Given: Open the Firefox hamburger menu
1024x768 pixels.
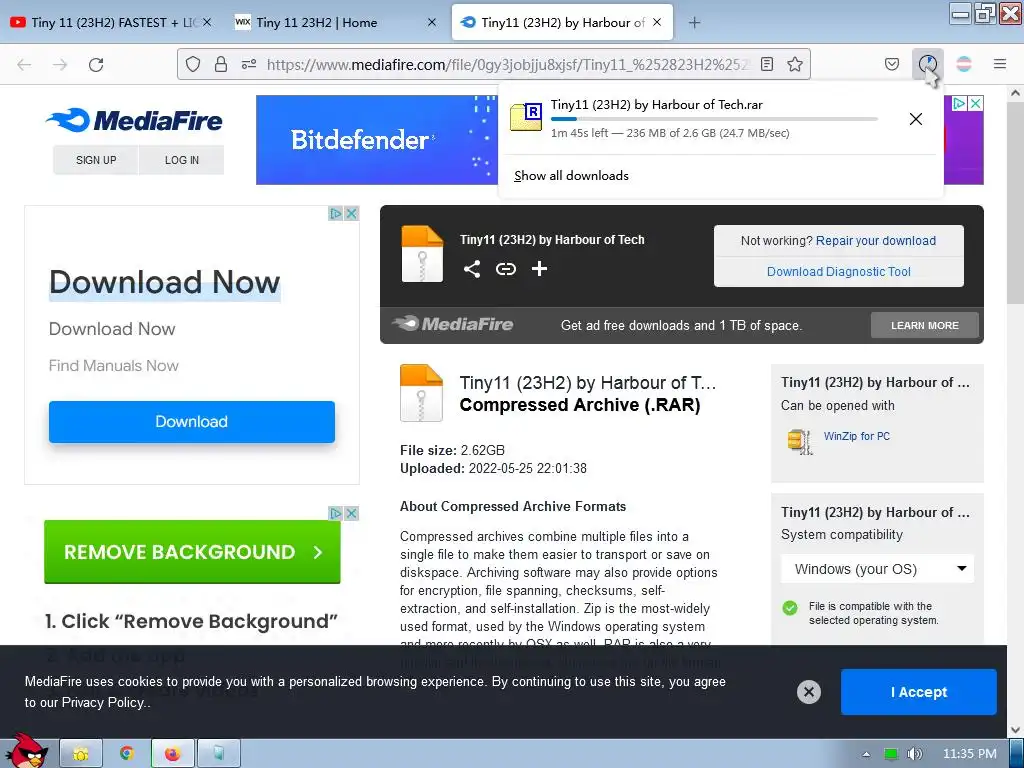Looking at the screenshot, I should [1000, 64].
